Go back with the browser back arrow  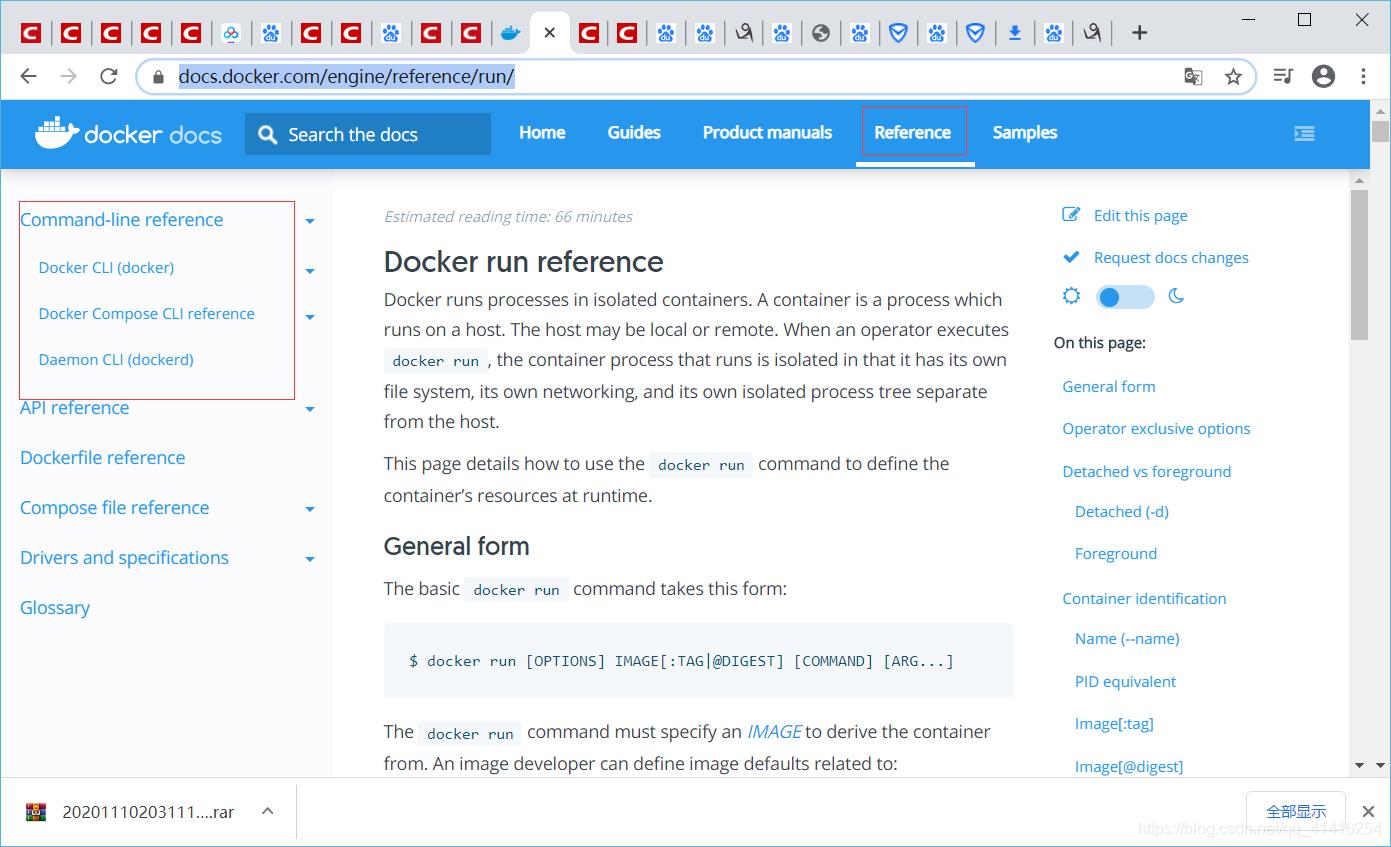point(28,76)
